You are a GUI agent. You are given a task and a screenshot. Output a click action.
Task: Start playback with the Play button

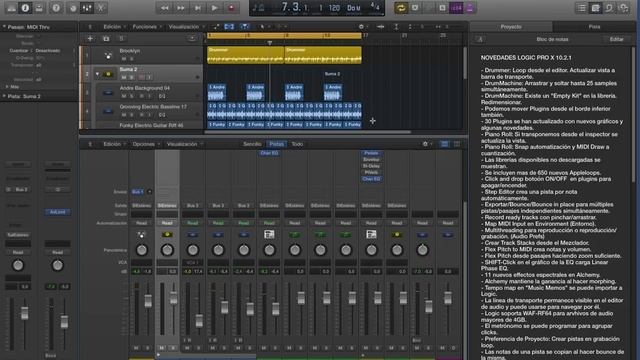(x=214, y=8)
